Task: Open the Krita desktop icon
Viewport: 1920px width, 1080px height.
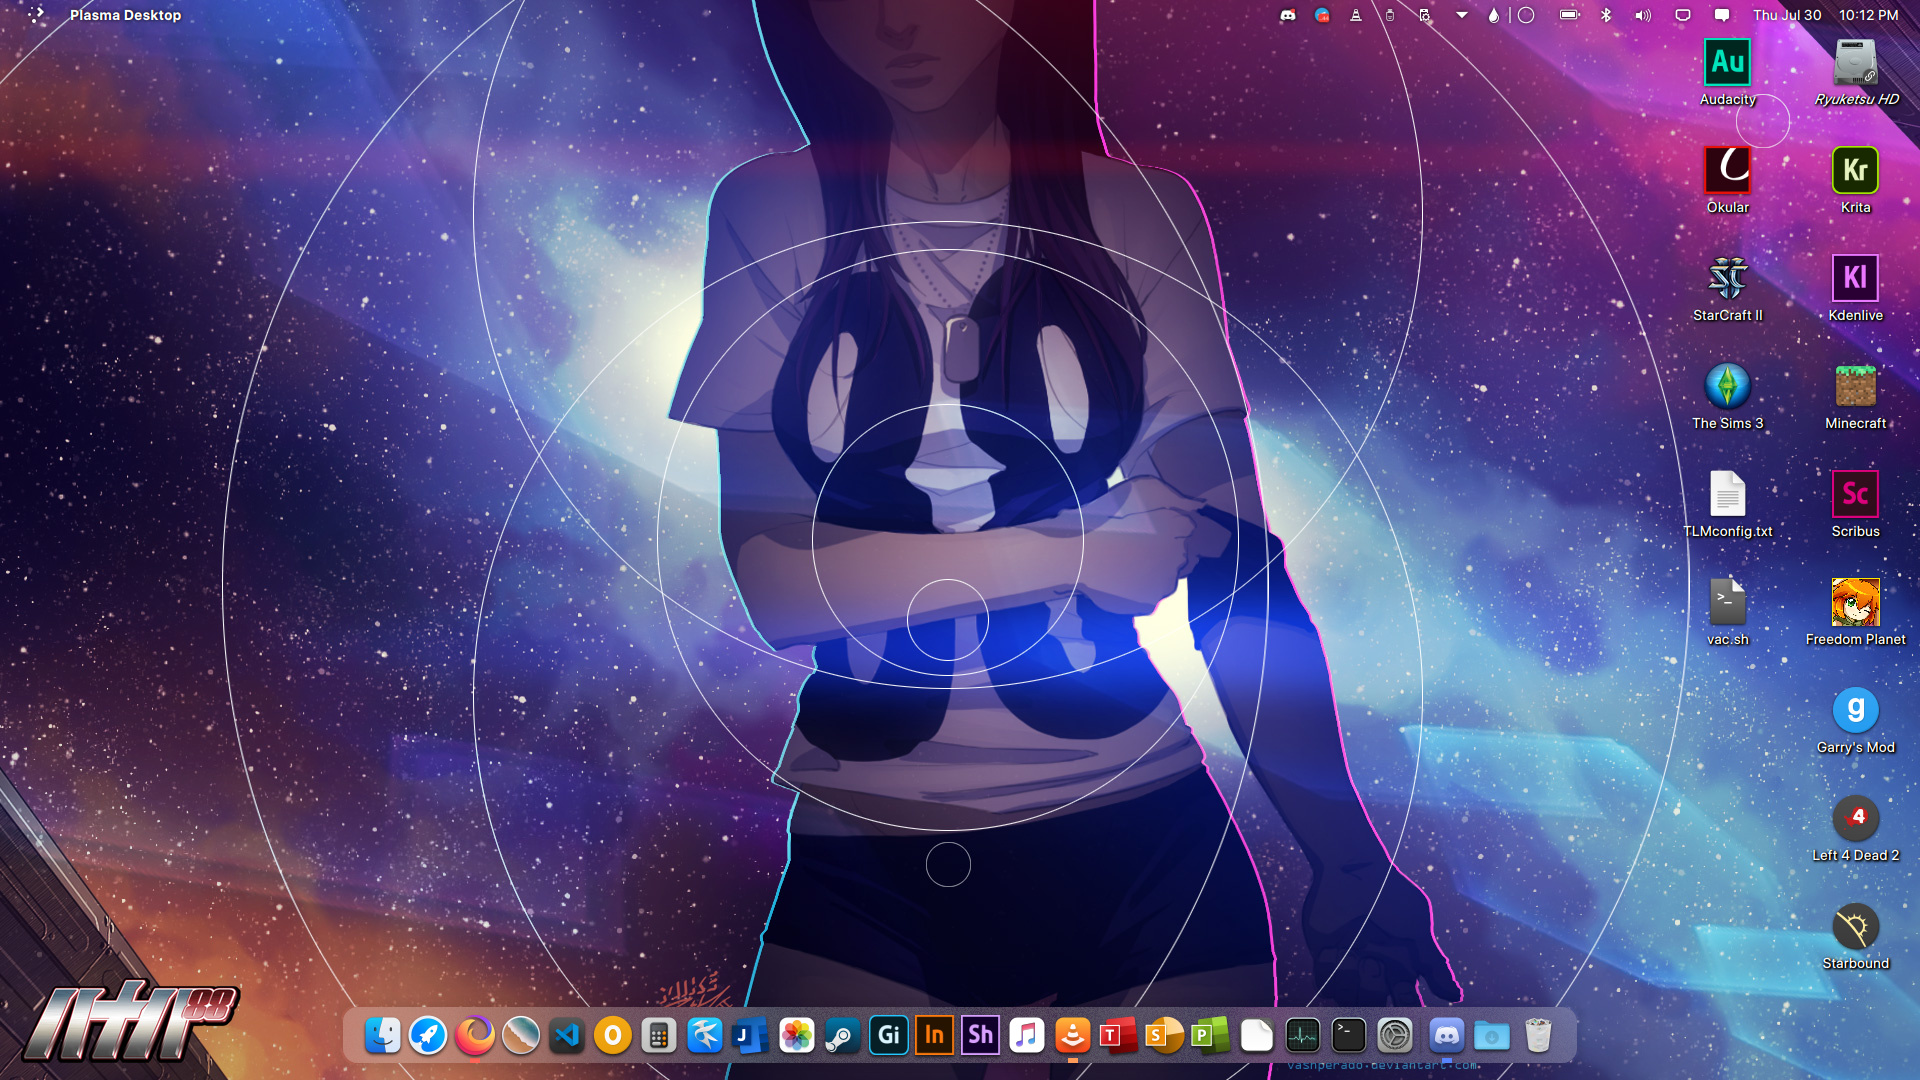Action: point(1855,170)
